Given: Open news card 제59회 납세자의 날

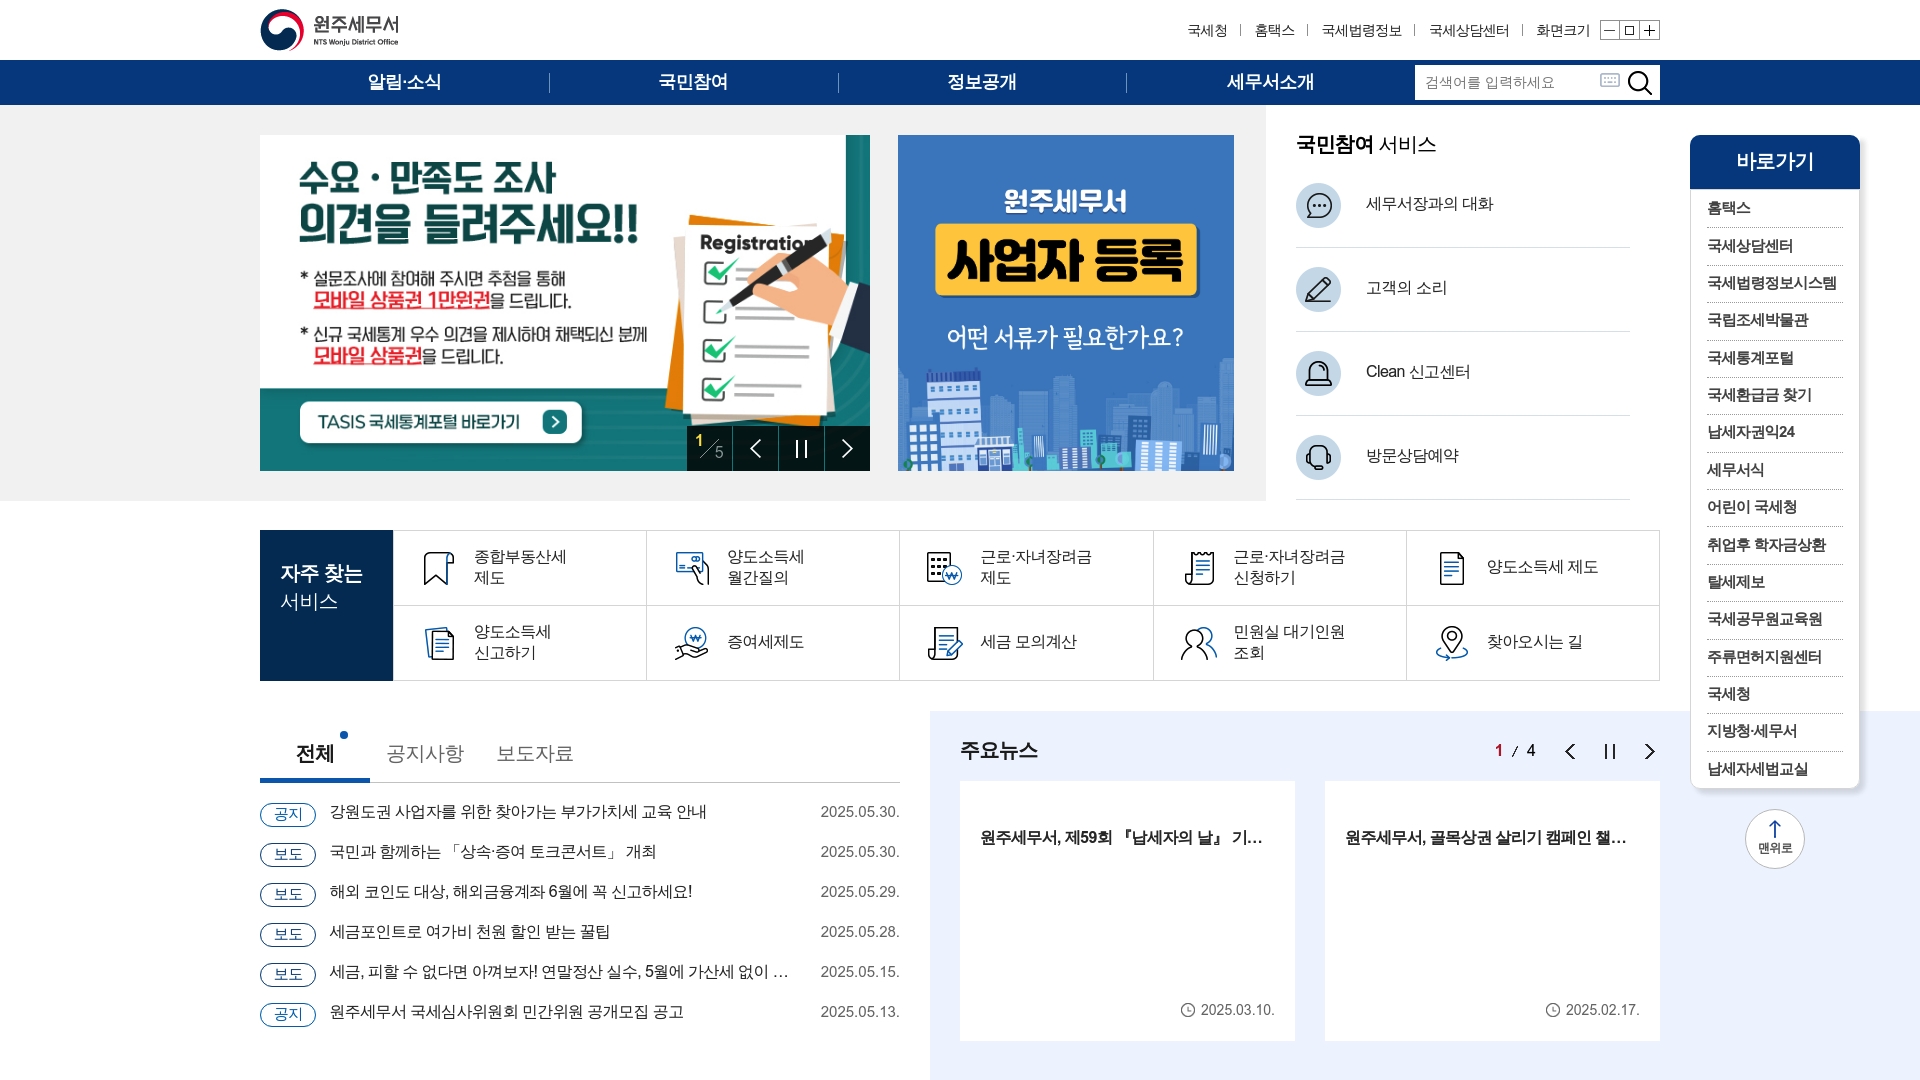Looking at the screenshot, I should (1127, 911).
